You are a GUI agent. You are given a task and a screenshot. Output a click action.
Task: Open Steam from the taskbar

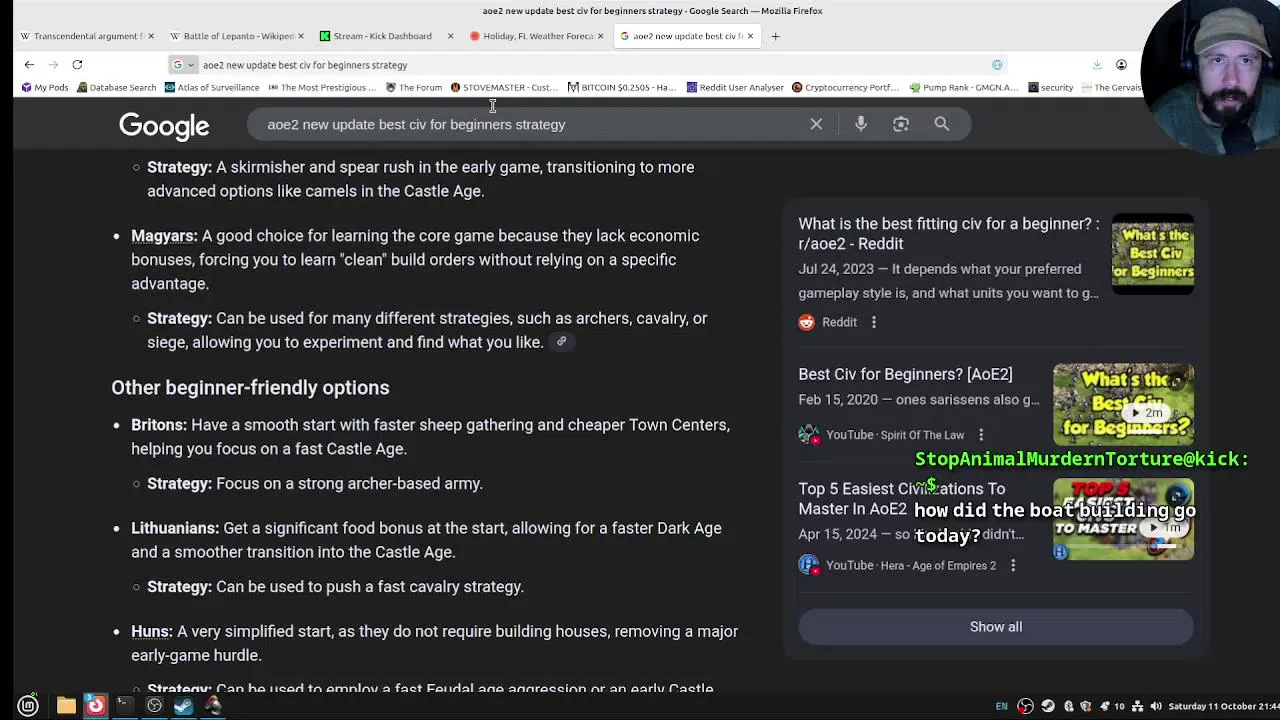183,706
